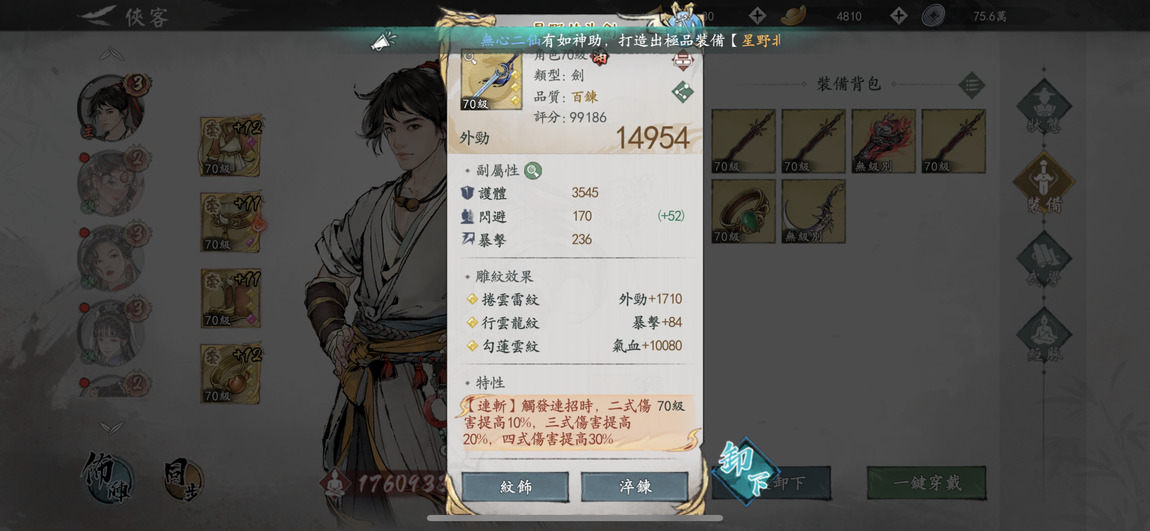The image size is (1150, 531).
Task: Tap the magnifier next to 副屬性
Action: pyautogui.click(x=533, y=171)
